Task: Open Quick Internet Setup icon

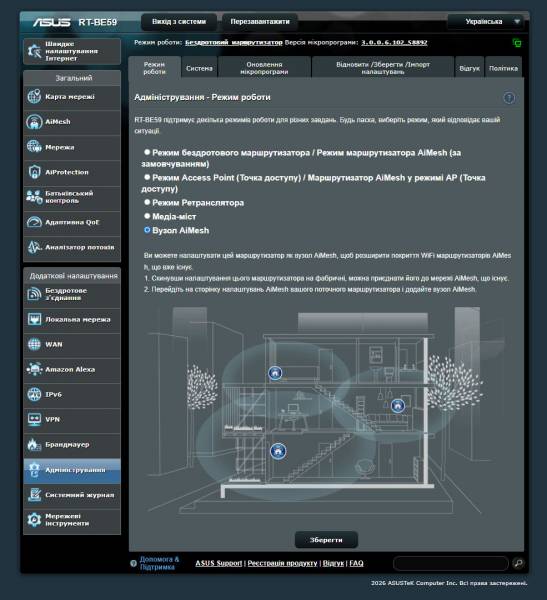Action: 34,51
